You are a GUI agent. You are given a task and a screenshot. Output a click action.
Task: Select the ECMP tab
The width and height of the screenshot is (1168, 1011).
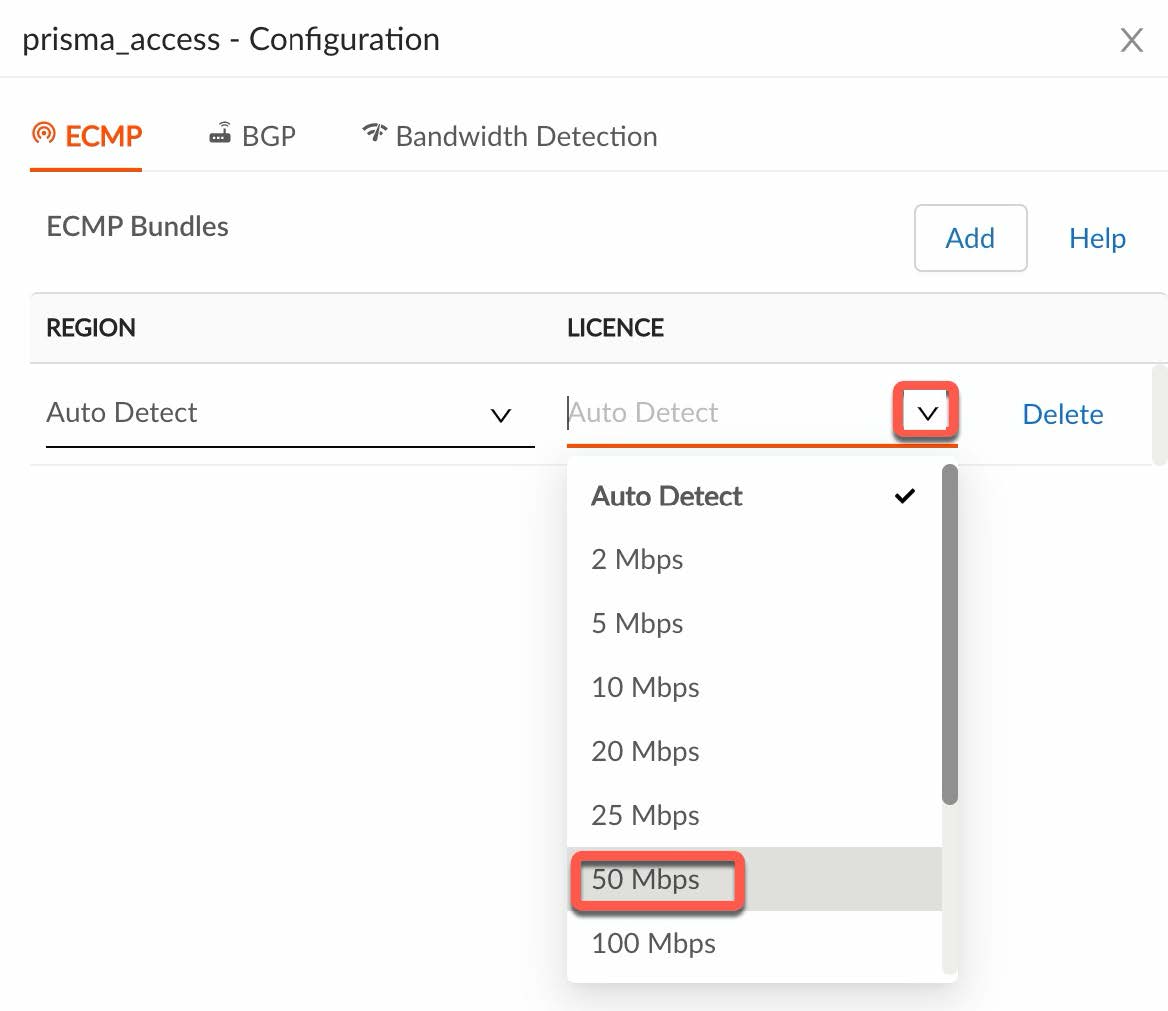103,136
